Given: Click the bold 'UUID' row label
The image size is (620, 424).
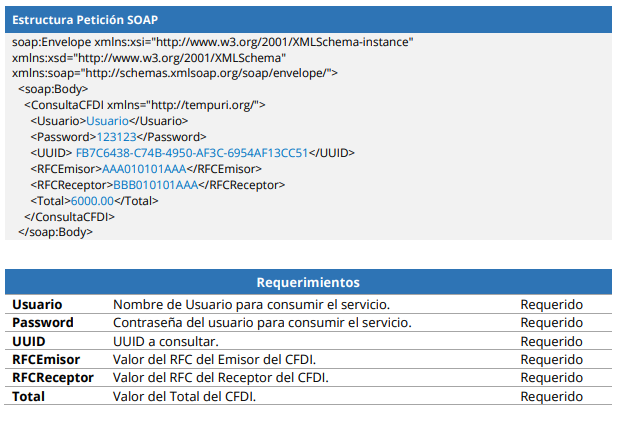Looking at the screenshot, I should click(x=28, y=341).
